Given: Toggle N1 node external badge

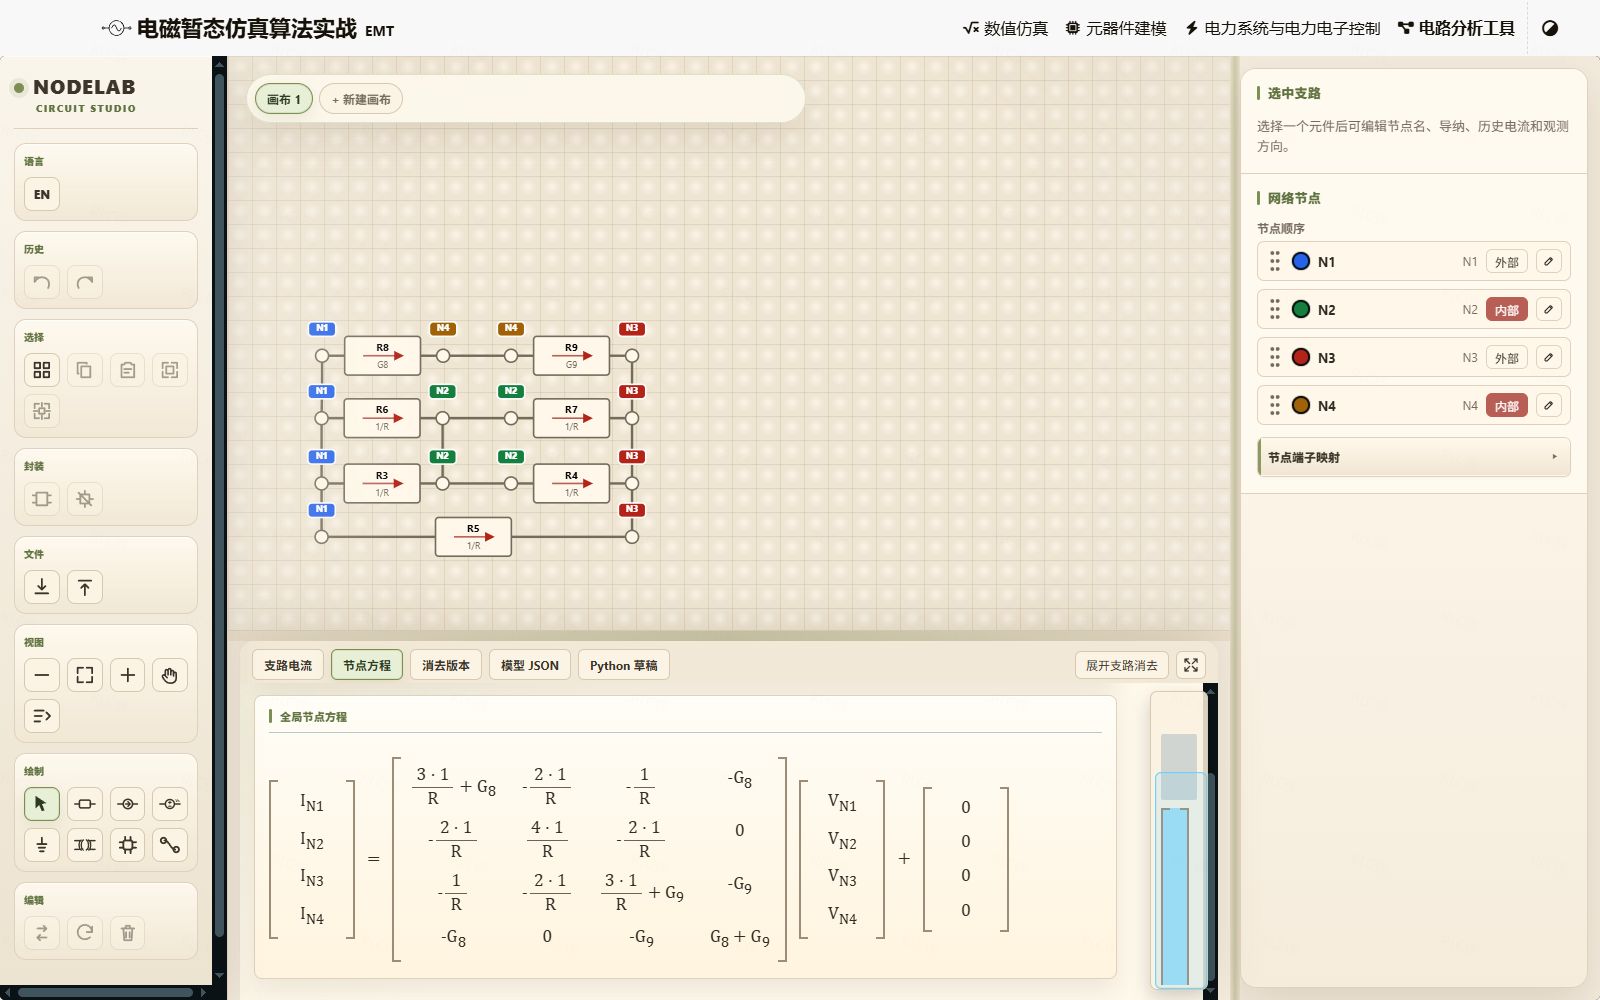Looking at the screenshot, I should pos(1506,262).
